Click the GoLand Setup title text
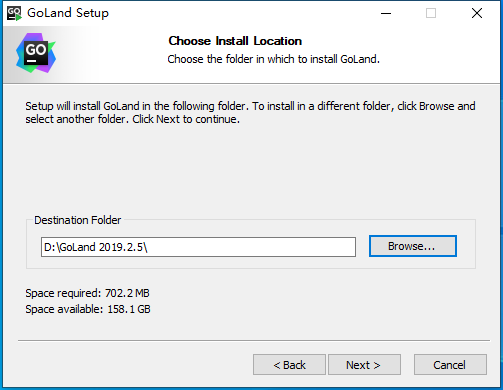Image resolution: width=503 pixels, height=390 pixels. pyautogui.click(x=68, y=13)
